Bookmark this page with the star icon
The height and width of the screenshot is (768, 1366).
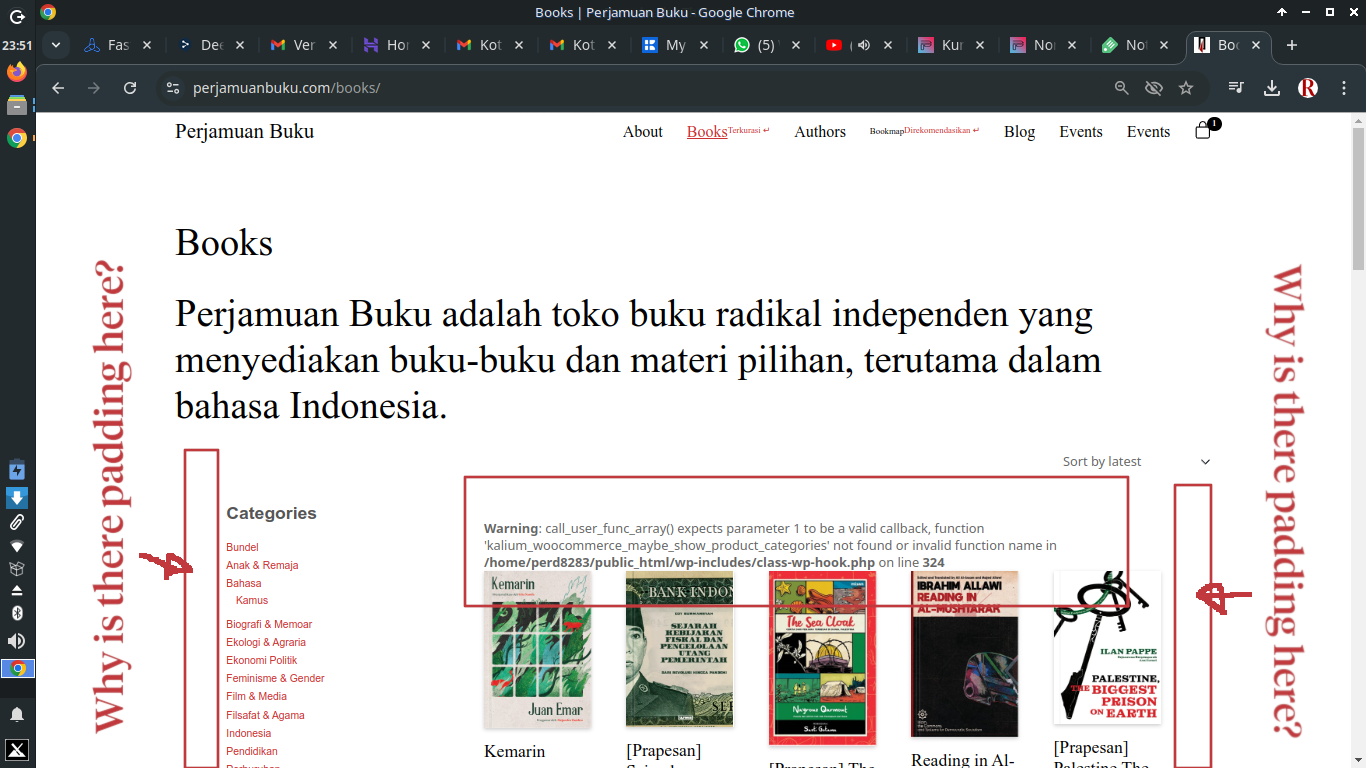click(1186, 88)
